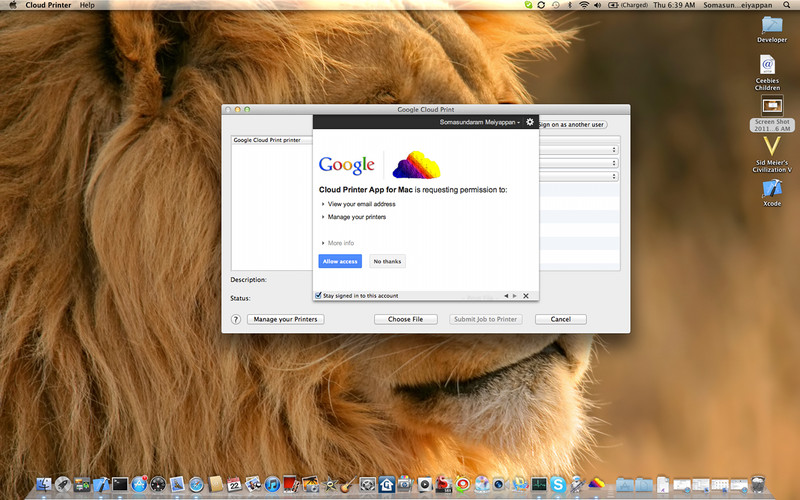800x500 pixels.
Task: Launch Skype from the dock
Action: point(559,485)
